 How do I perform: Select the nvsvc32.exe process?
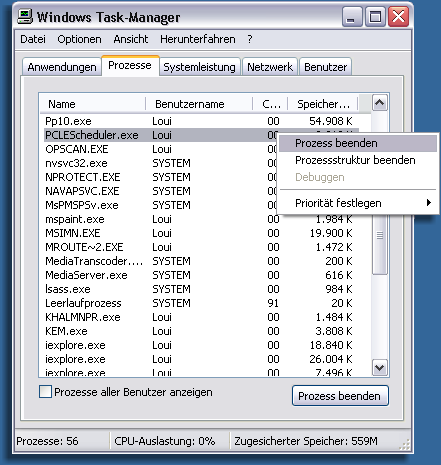(x=160, y=163)
